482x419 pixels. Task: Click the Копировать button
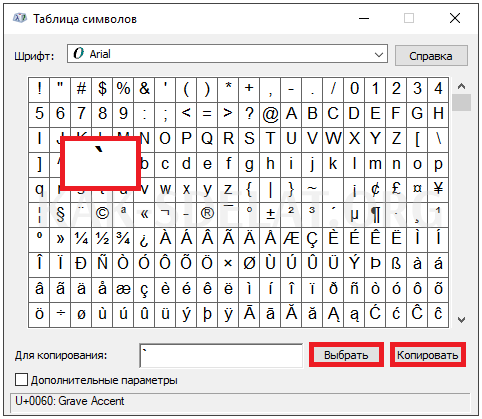pyautogui.click(x=428, y=355)
